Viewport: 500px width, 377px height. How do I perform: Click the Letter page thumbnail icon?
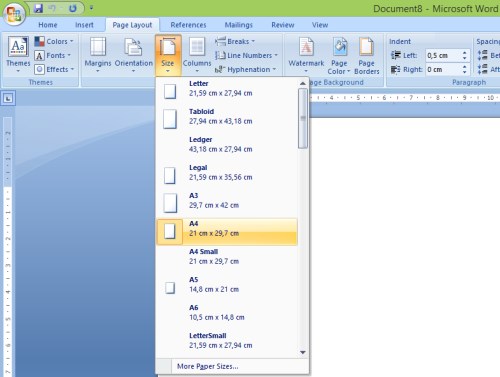(170, 91)
